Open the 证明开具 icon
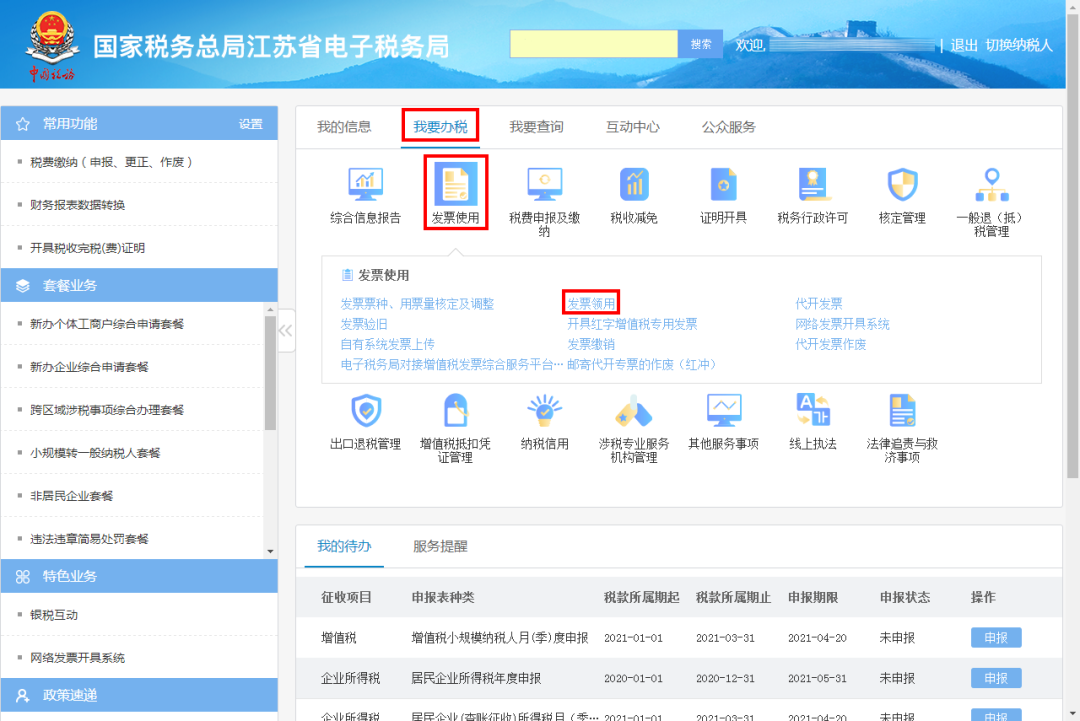The height and width of the screenshot is (721, 1080). (723, 184)
